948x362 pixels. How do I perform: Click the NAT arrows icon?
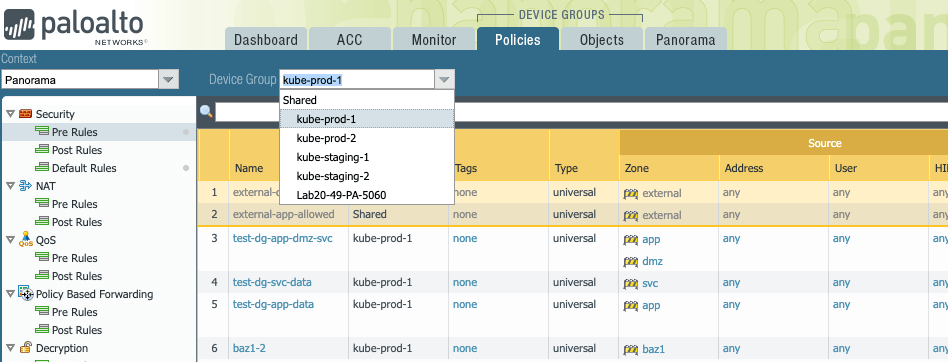point(25,186)
